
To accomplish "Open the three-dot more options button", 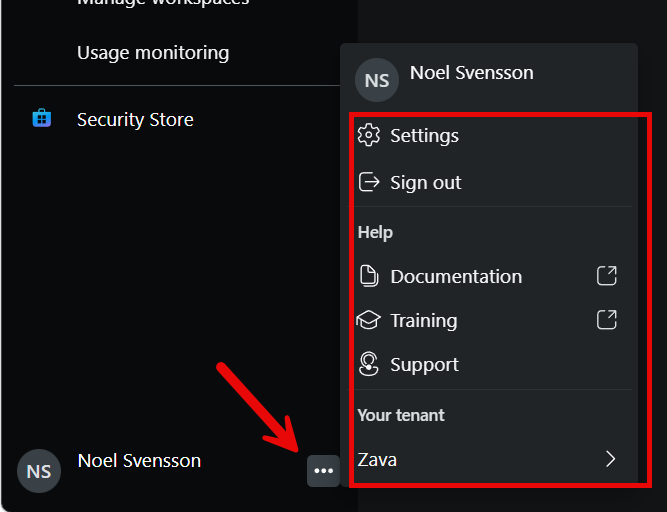I will tap(323, 471).
